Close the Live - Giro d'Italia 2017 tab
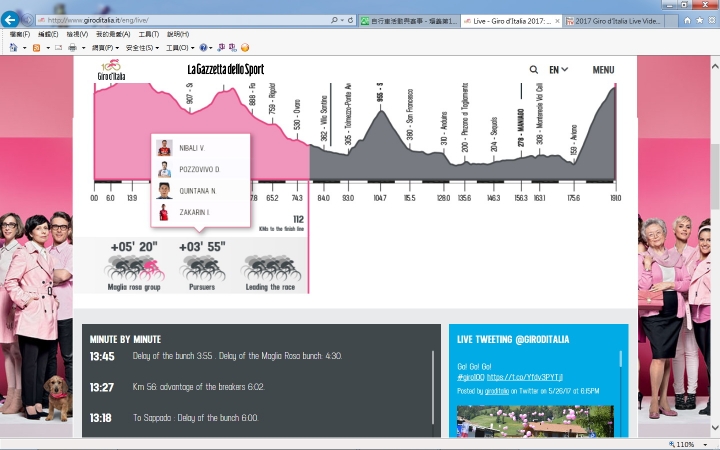 pyautogui.click(x=557, y=21)
